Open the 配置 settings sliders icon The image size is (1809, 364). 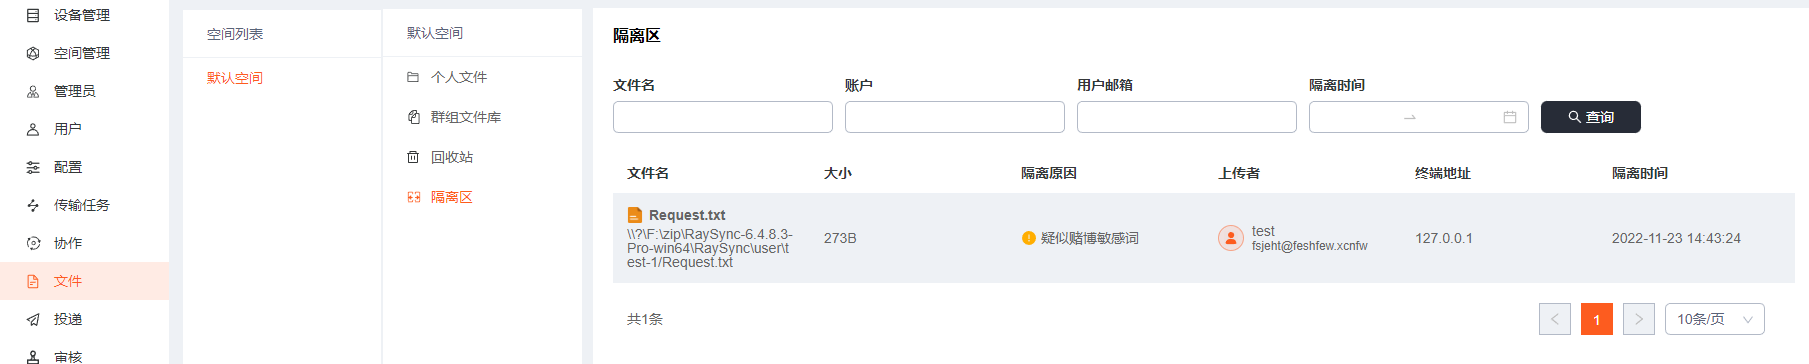pos(33,167)
